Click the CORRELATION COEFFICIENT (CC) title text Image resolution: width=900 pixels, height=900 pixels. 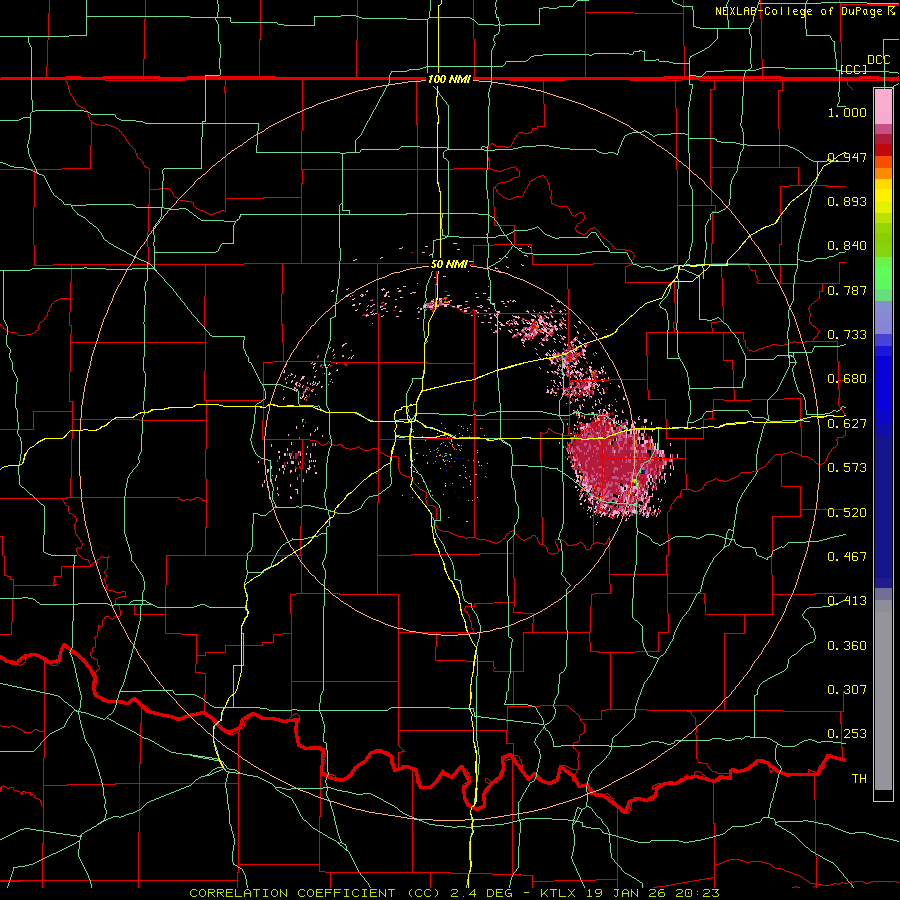[x=315, y=893]
